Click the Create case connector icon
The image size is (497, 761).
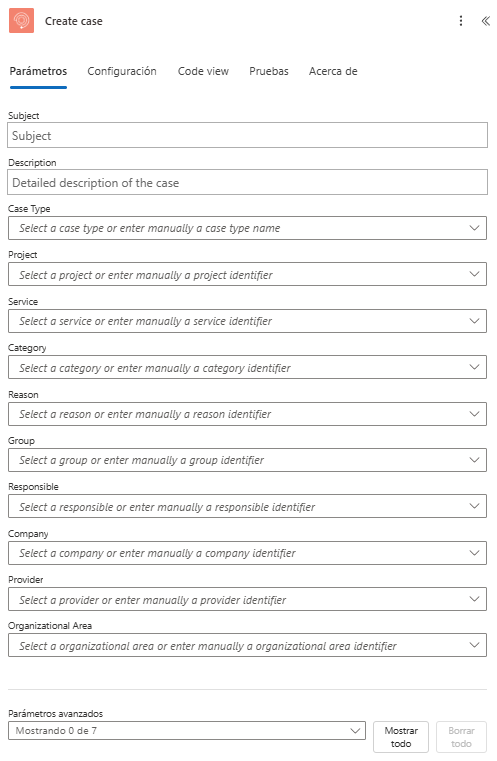pyautogui.click(x=21, y=20)
